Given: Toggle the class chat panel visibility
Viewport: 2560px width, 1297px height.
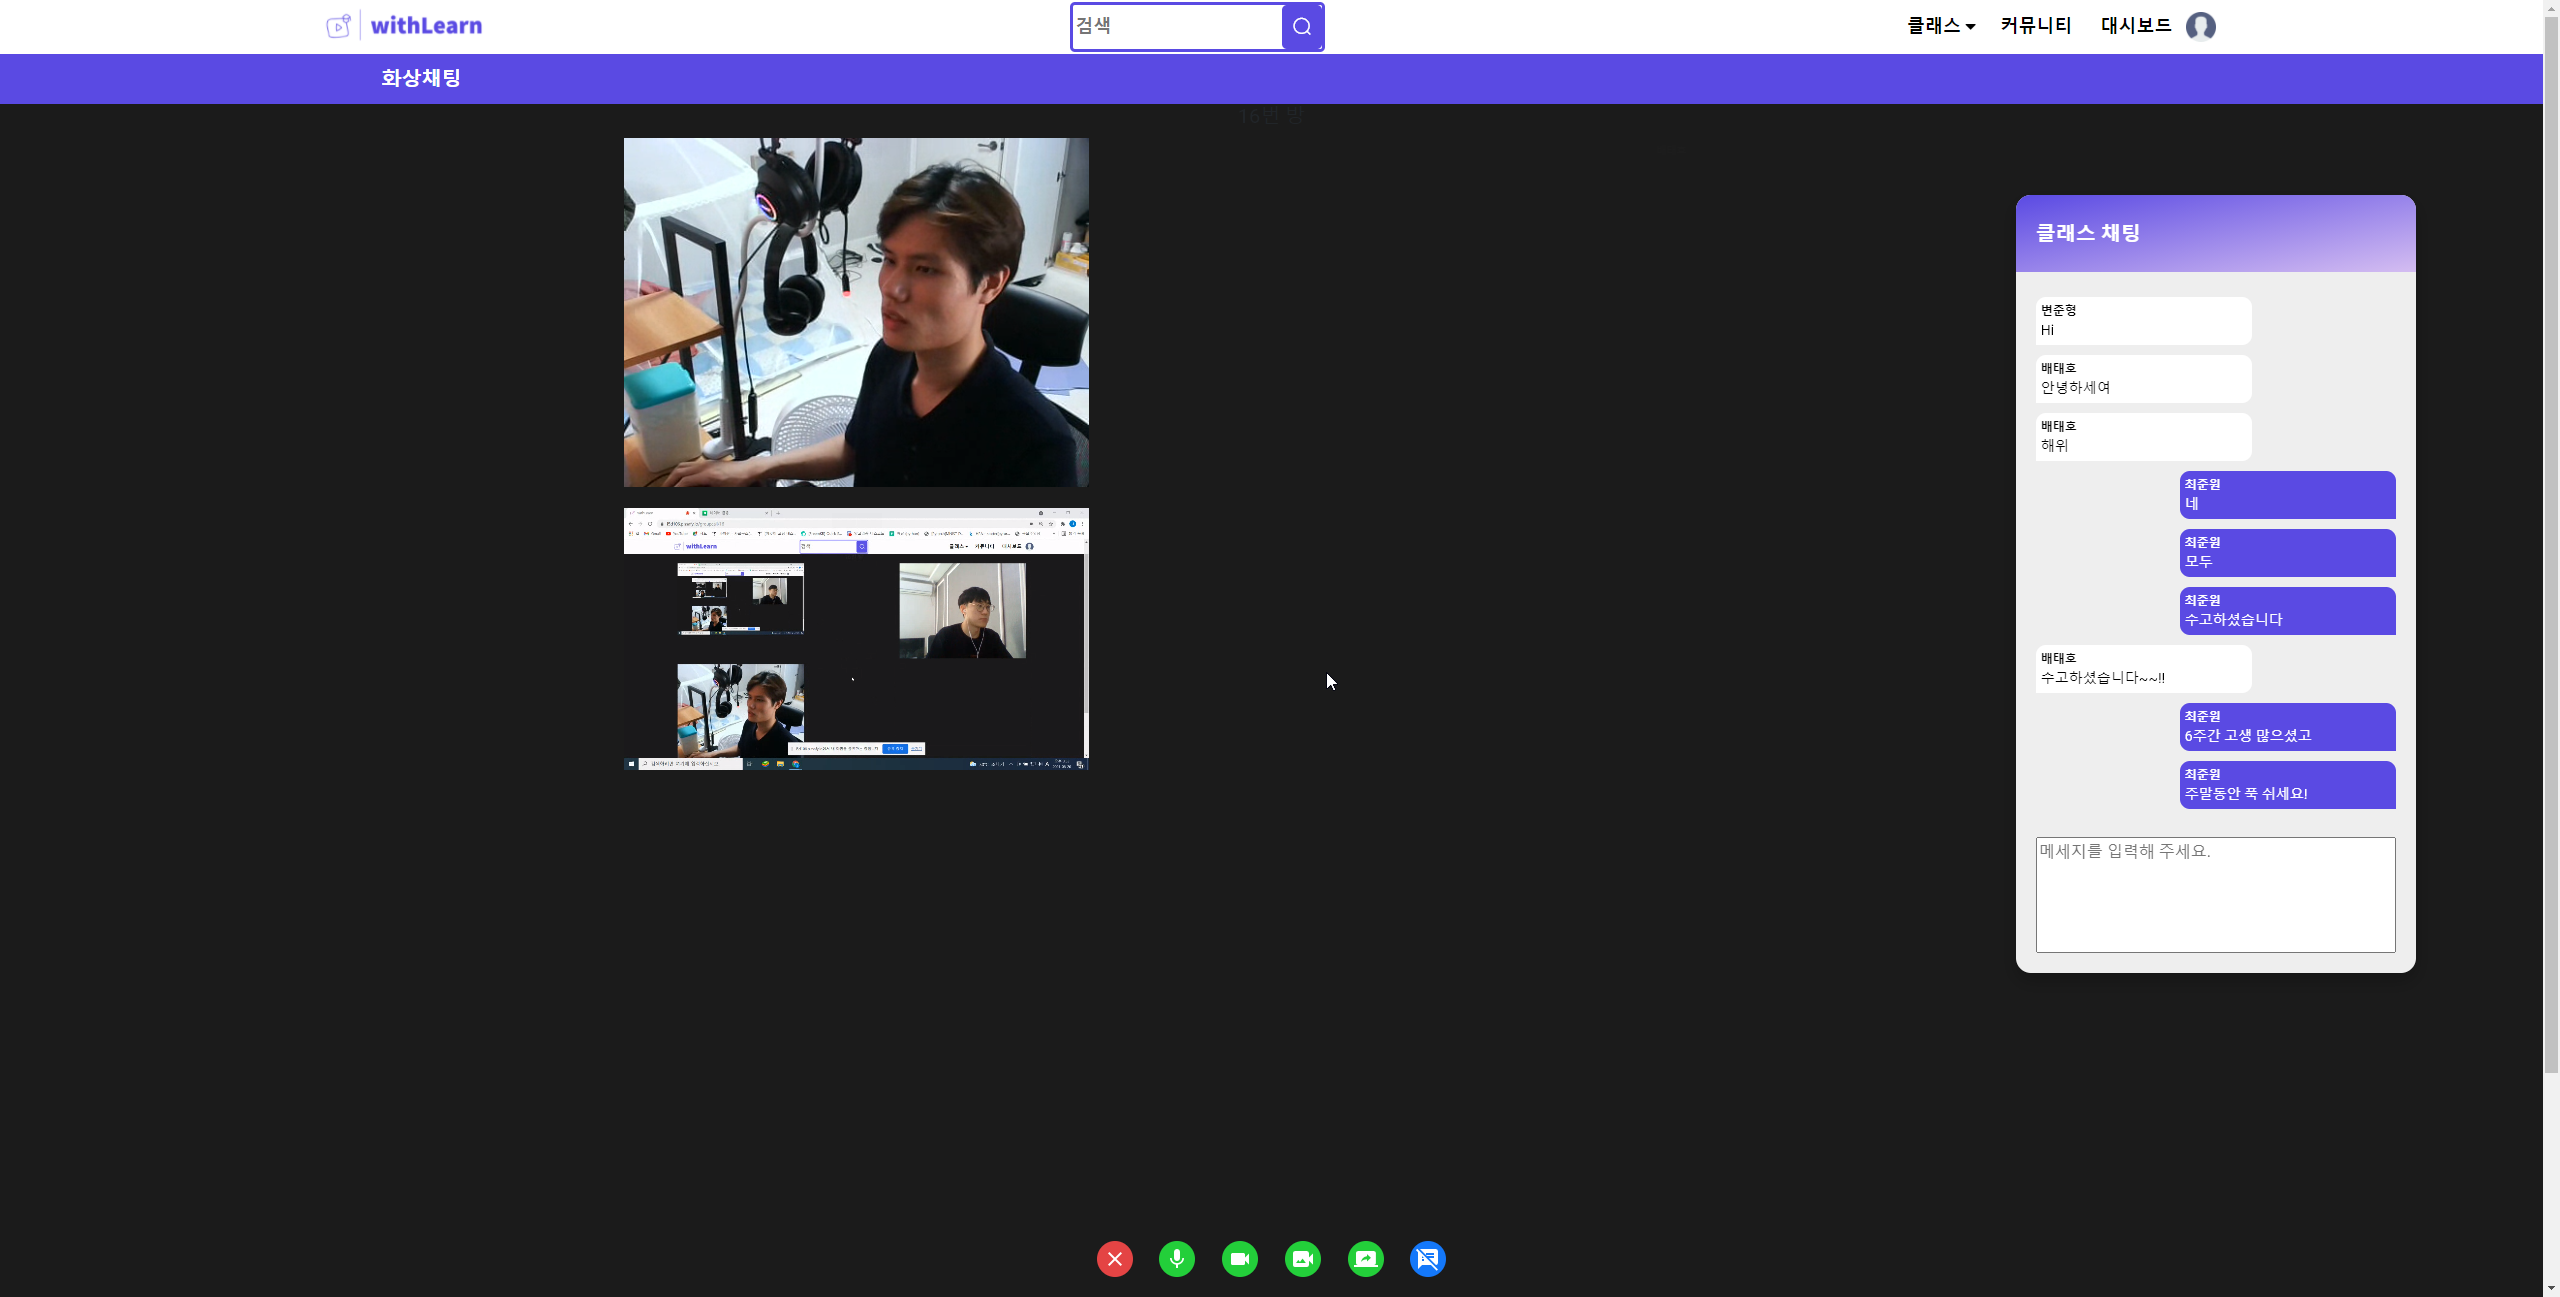Looking at the screenshot, I should (x=1428, y=1259).
